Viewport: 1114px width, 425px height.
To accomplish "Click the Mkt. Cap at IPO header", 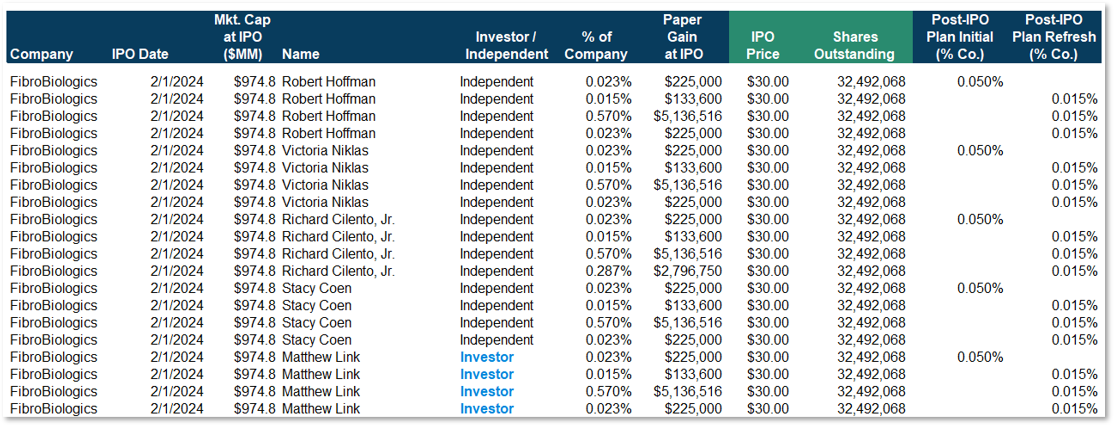I will click(x=241, y=37).
